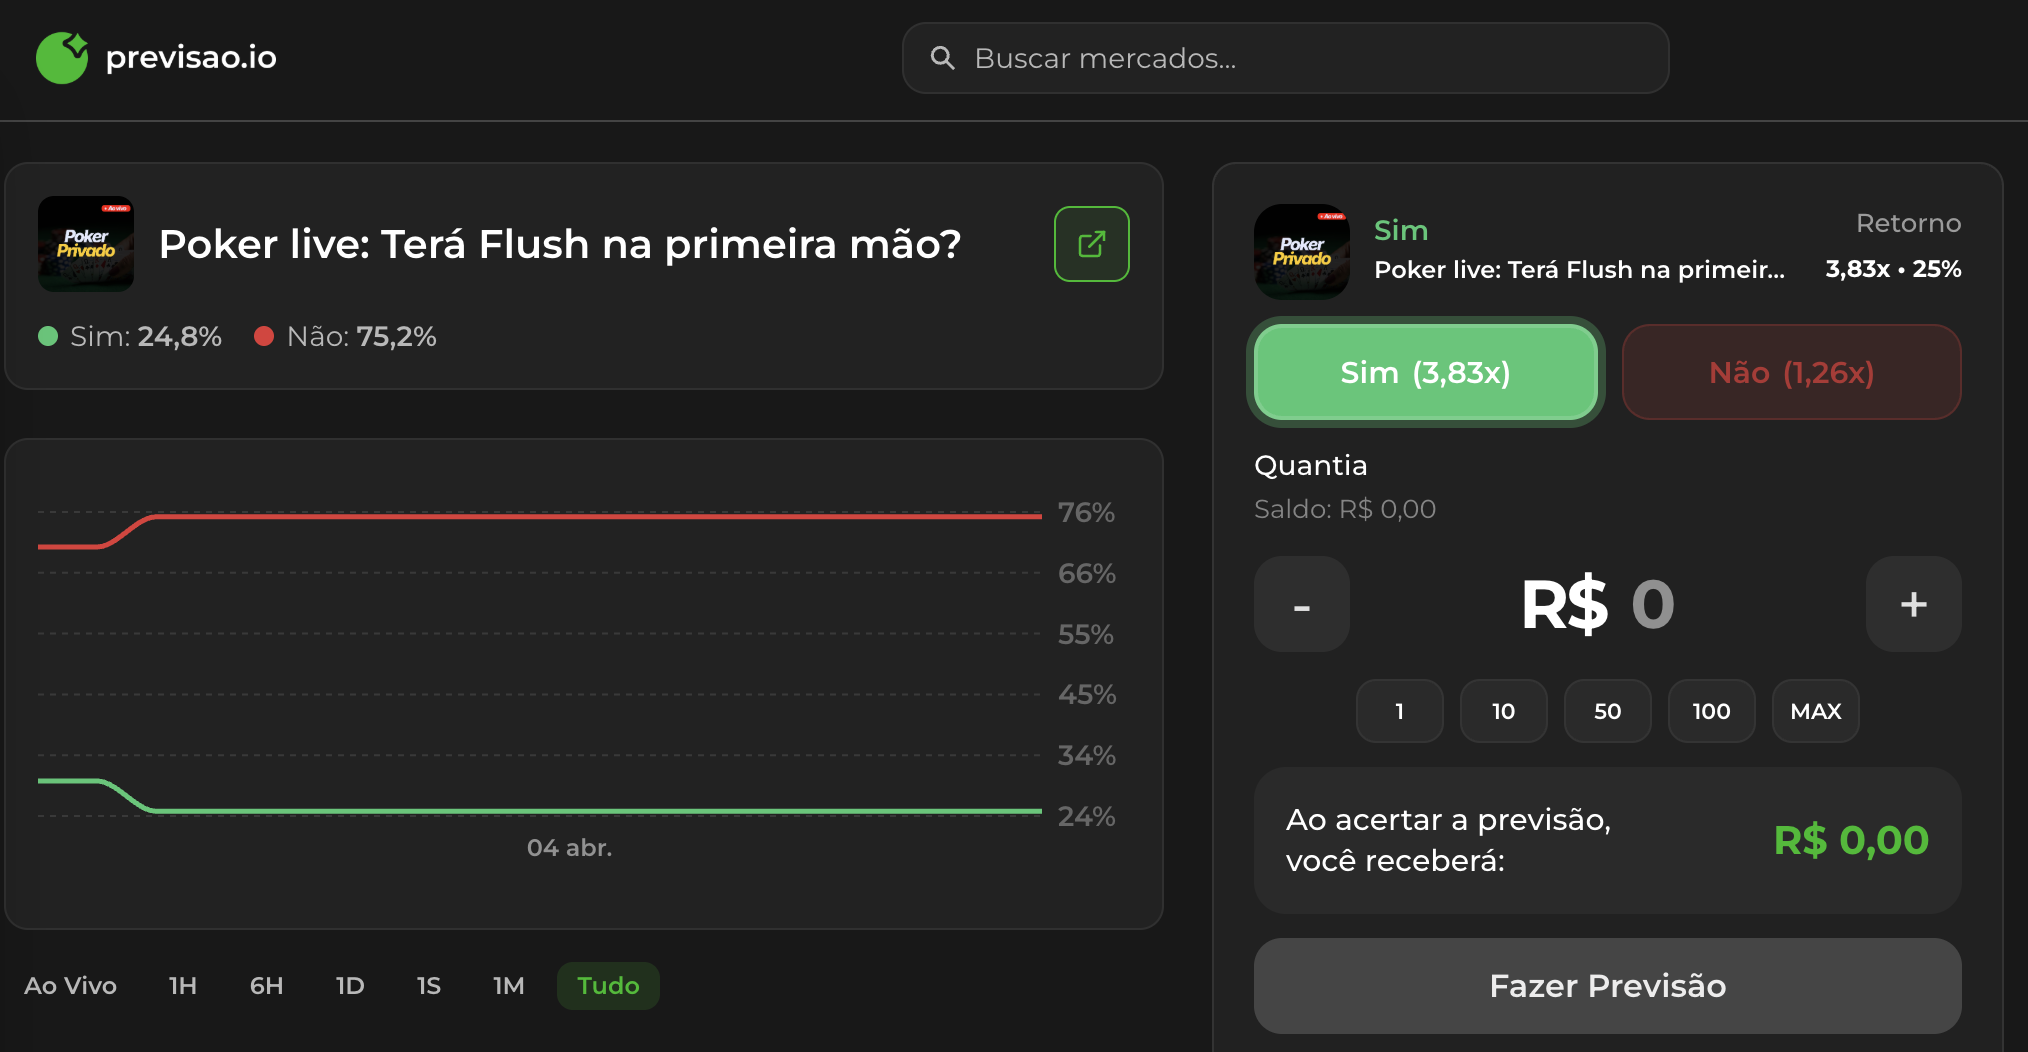Set quick amount to 100
Viewport: 2028px width, 1052px height.
pos(1711,711)
